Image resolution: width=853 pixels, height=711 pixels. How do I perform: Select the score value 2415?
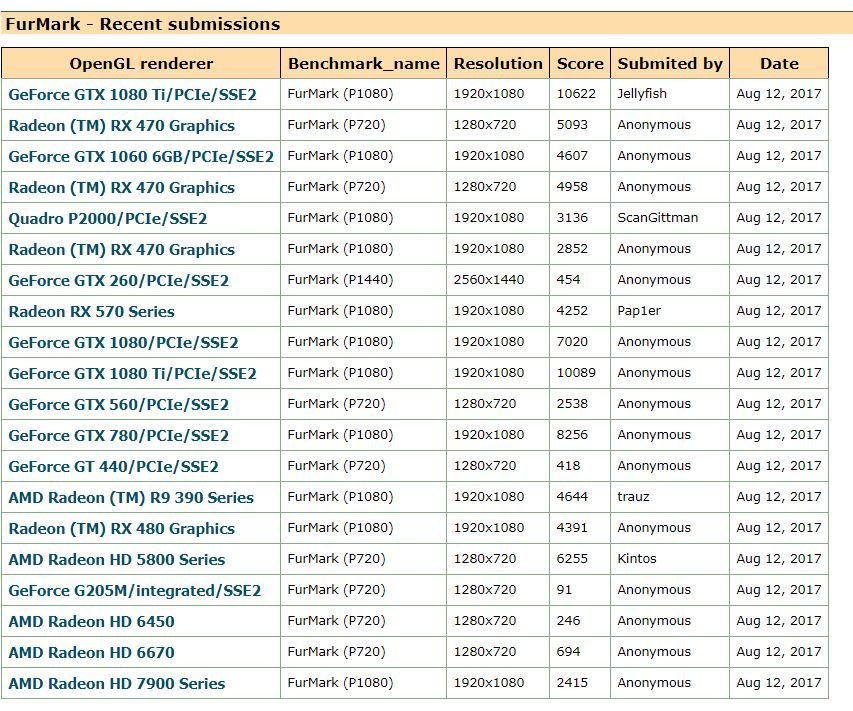(x=572, y=683)
